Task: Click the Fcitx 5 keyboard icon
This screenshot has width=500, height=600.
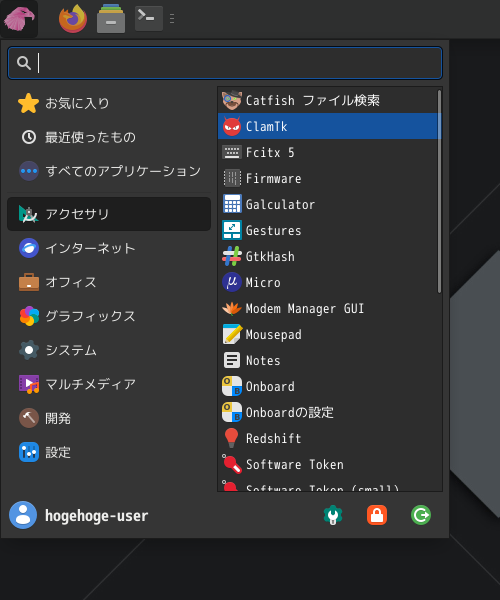Action: click(232, 152)
